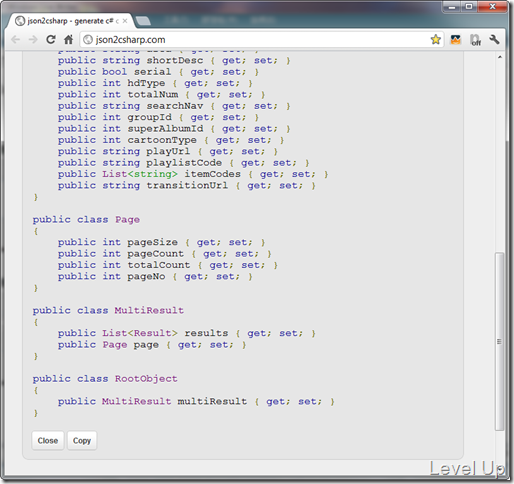Click the 'bool serial' property line

[158, 72]
